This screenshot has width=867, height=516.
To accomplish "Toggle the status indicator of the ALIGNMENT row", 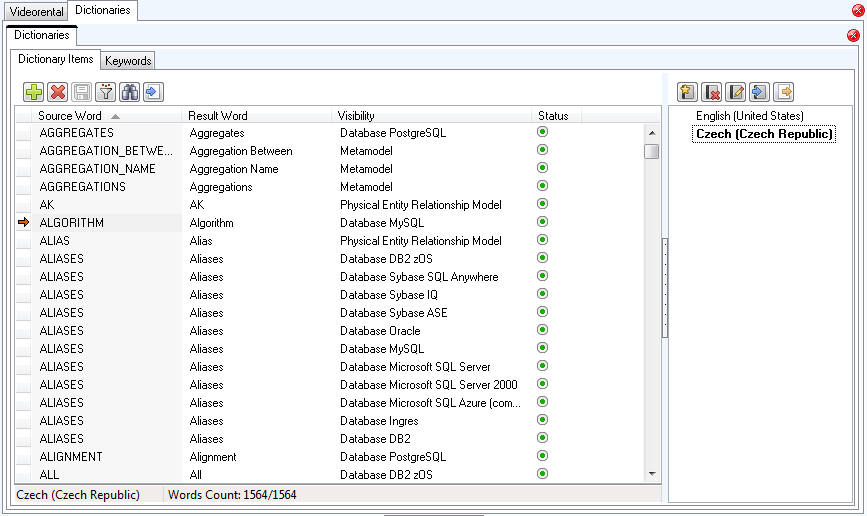I will click(x=543, y=456).
